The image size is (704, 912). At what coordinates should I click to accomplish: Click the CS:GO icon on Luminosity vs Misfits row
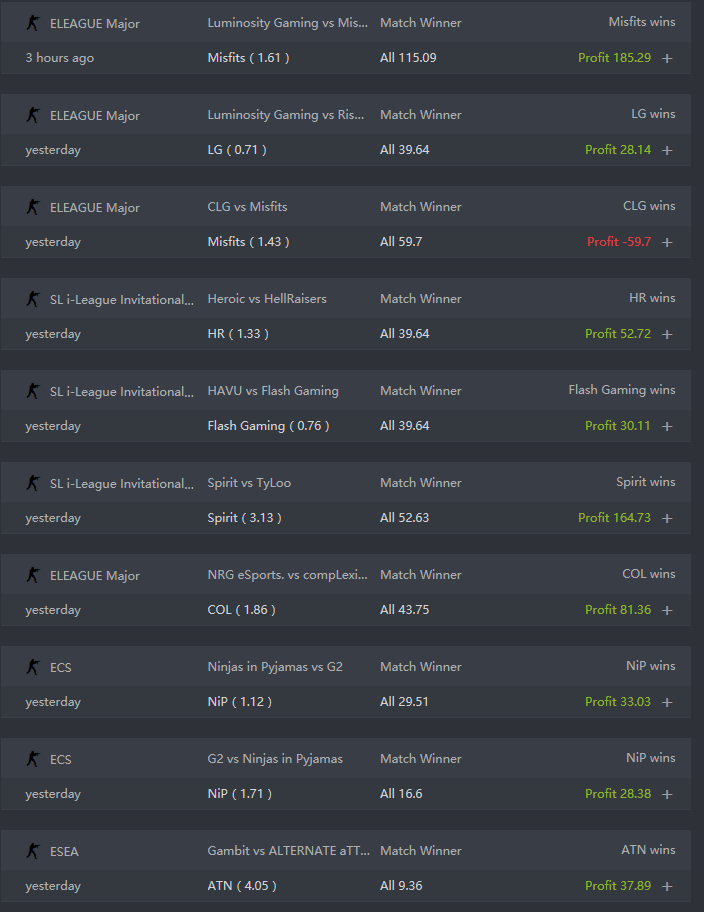33,23
